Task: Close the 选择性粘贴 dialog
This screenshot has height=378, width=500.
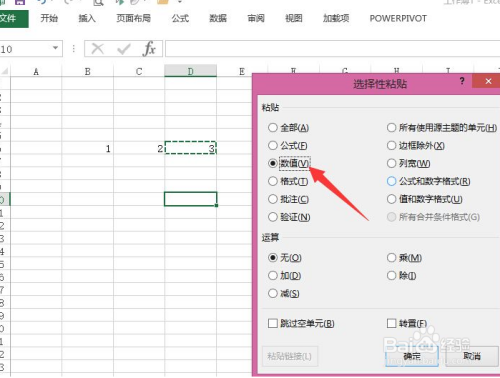Action: 488,81
